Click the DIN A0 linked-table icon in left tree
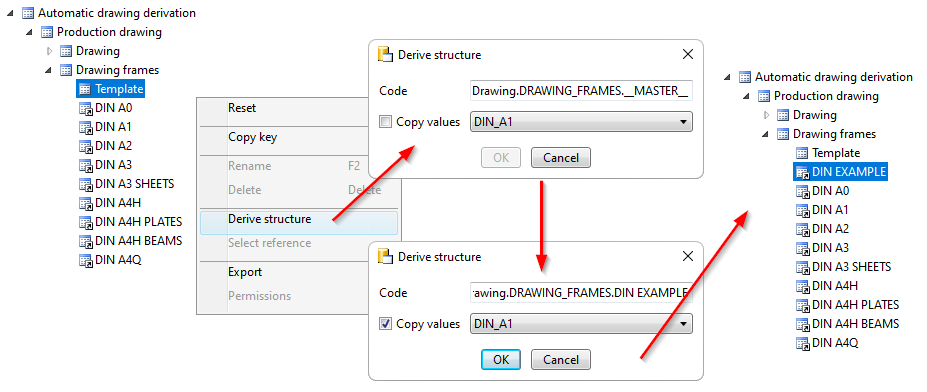927x392 pixels. click(86, 108)
